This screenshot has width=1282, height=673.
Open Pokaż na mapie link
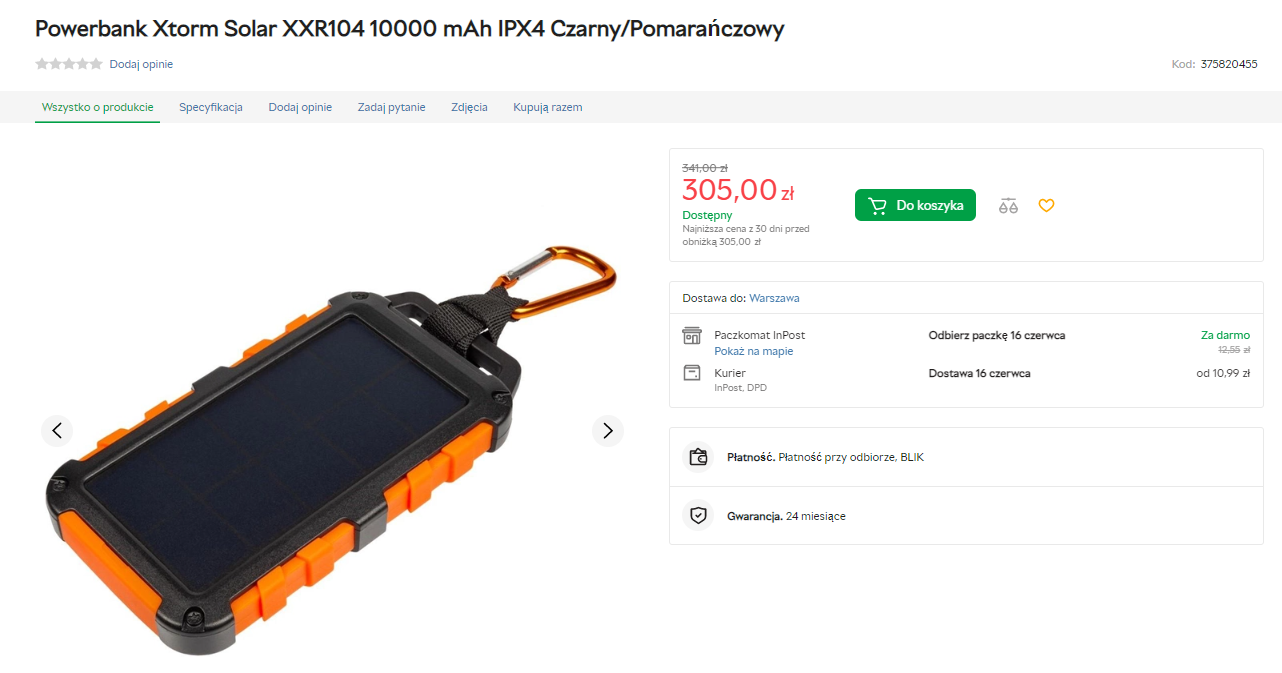pos(753,351)
